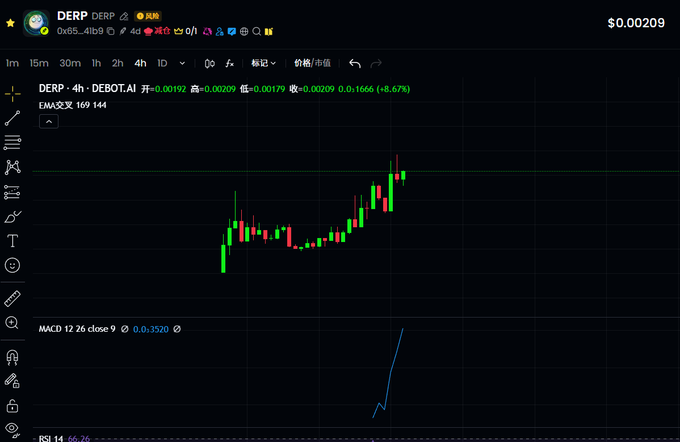Open the yellow book guide icon
The height and width of the screenshot is (442, 680).
[x=269, y=31]
